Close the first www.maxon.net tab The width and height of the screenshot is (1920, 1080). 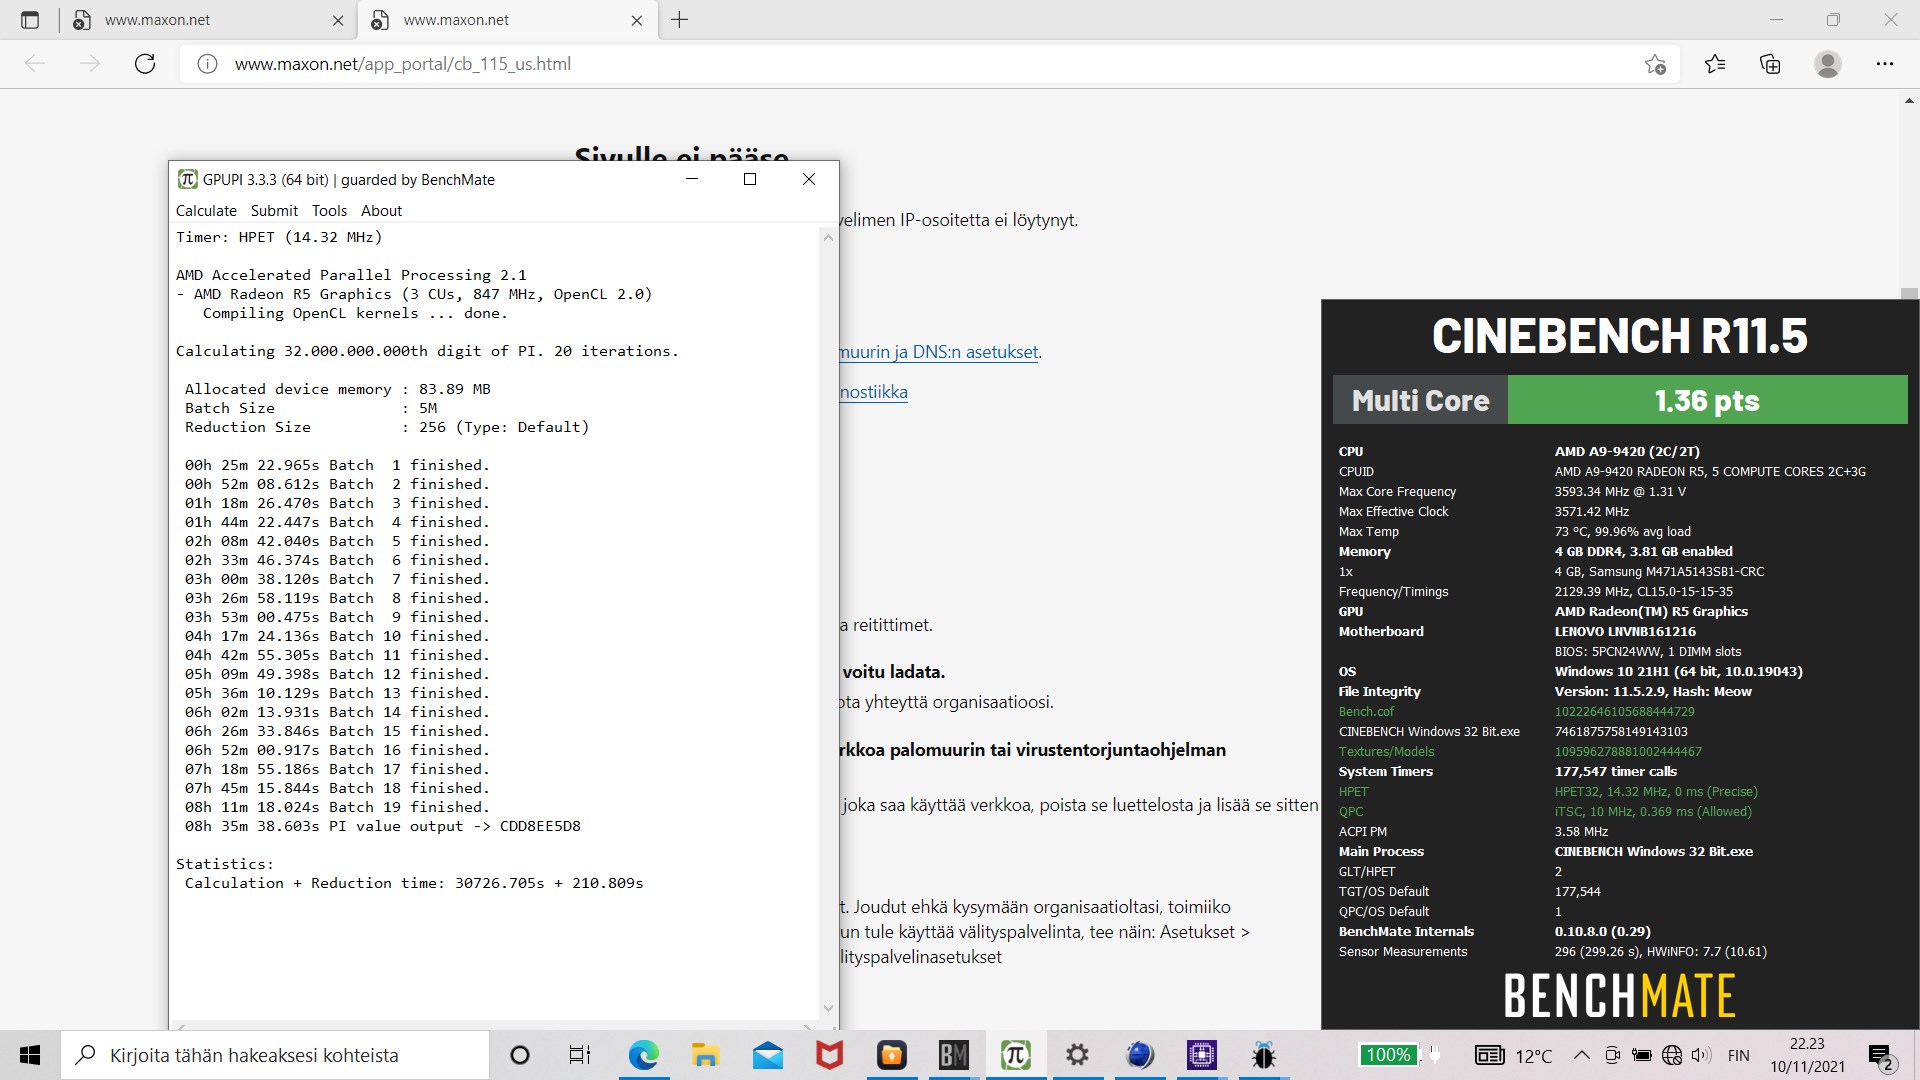[x=337, y=20]
